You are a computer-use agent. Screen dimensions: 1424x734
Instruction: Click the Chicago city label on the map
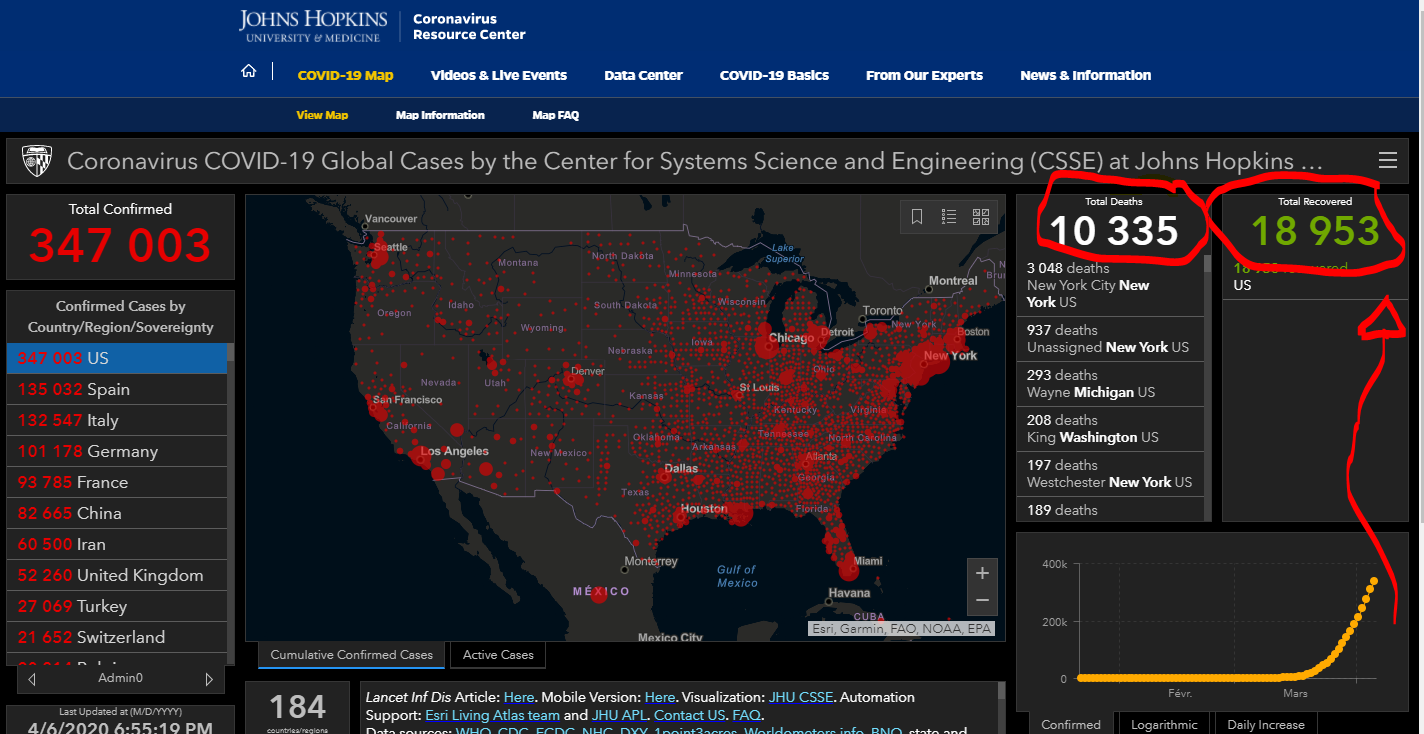pyautogui.click(x=791, y=338)
